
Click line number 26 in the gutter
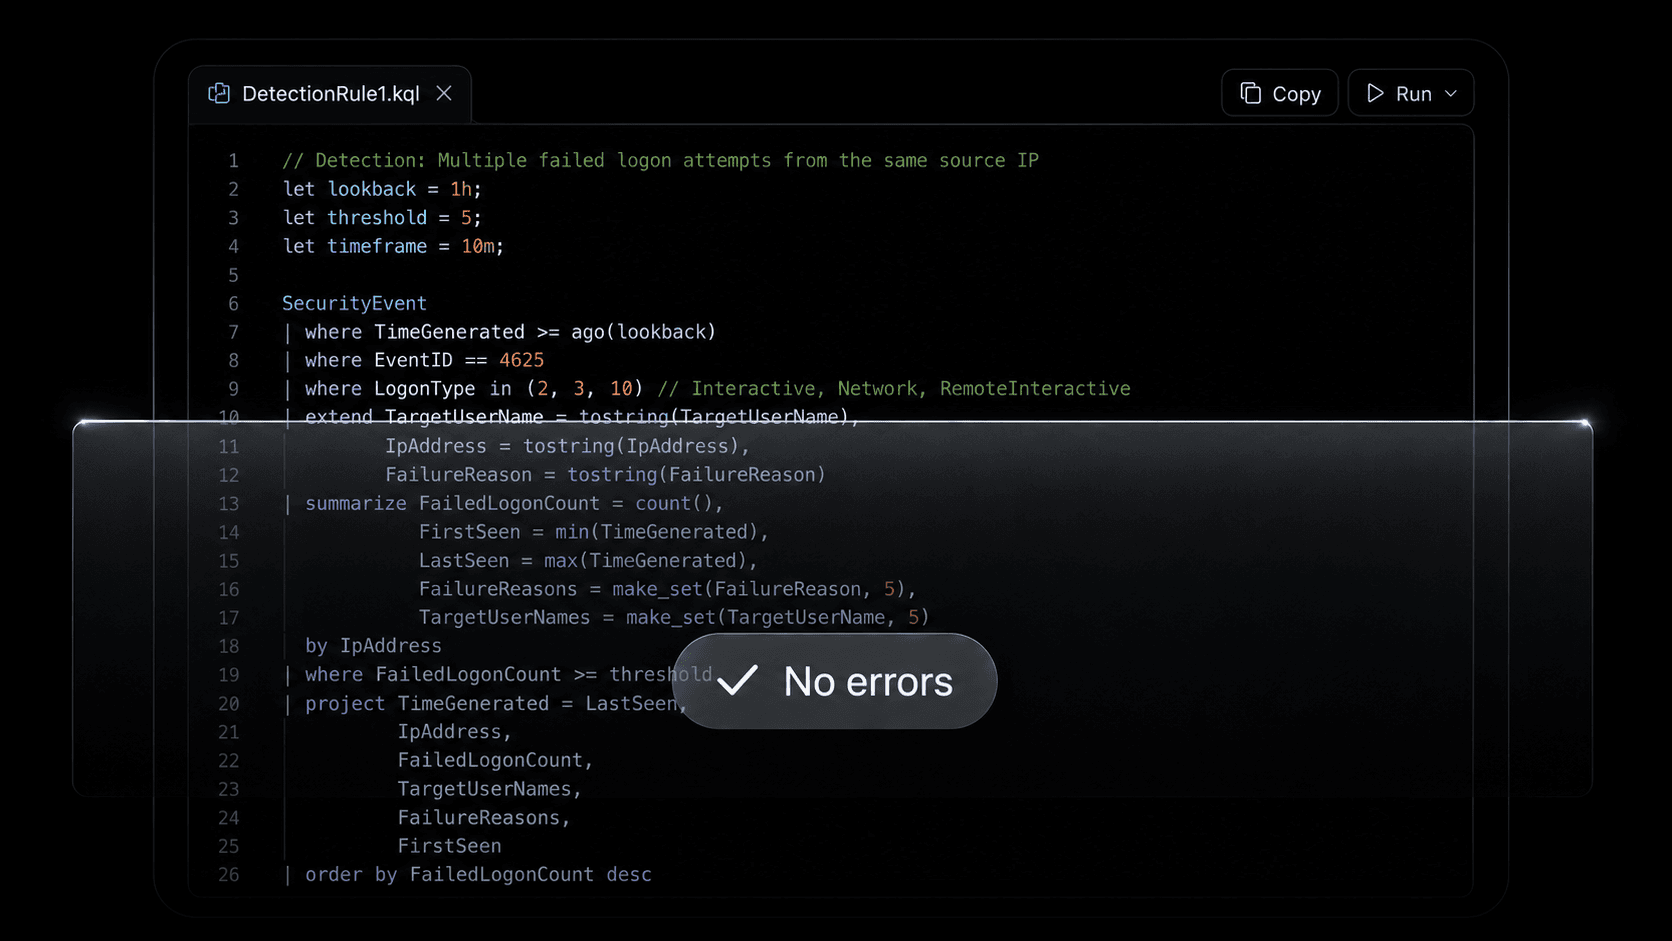(229, 874)
